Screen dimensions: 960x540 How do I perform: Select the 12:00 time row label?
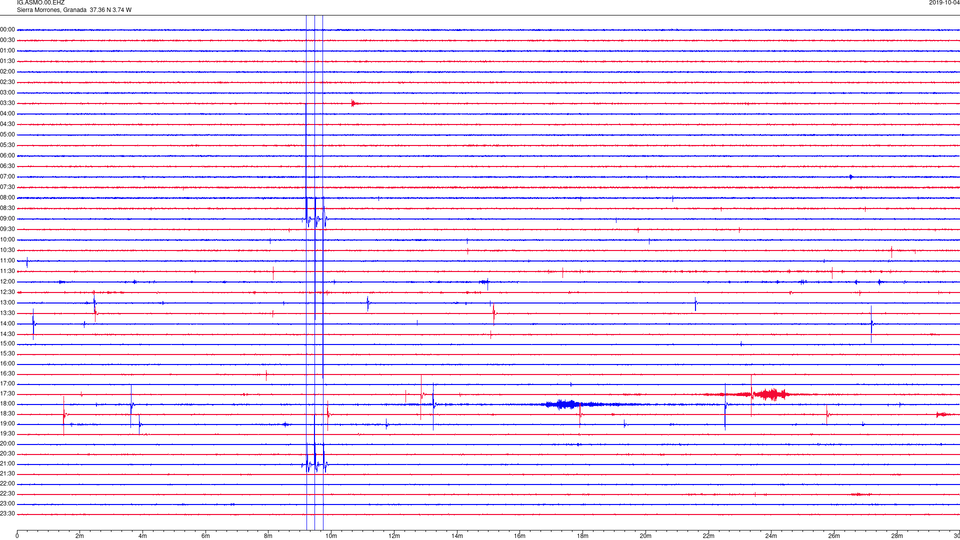coord(7,282)
